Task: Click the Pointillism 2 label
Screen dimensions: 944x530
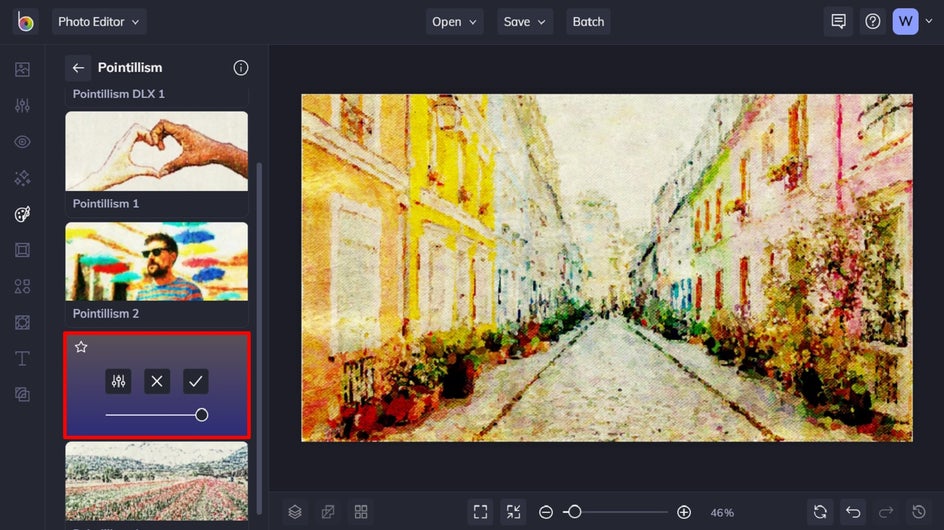Action: click(106, 314)
